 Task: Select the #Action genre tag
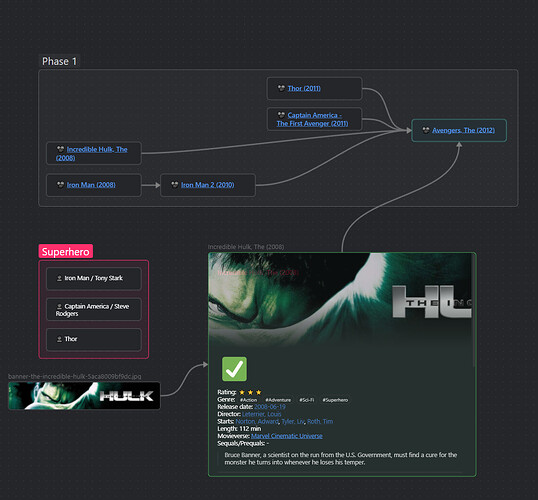(248, 400)
